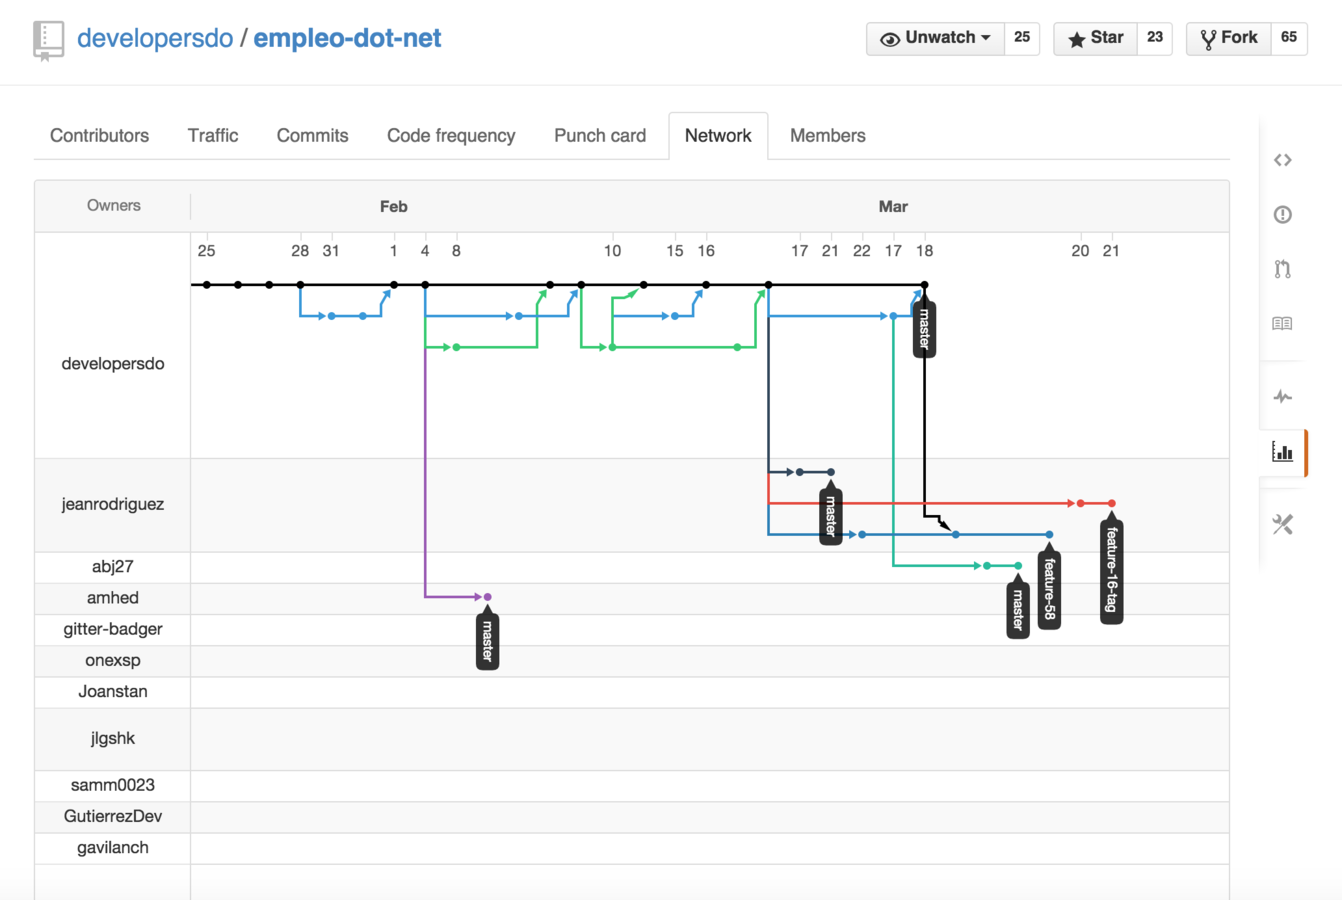
Task: Click the Mar month label
Action: pyautogui.click(x=893, y=207)
